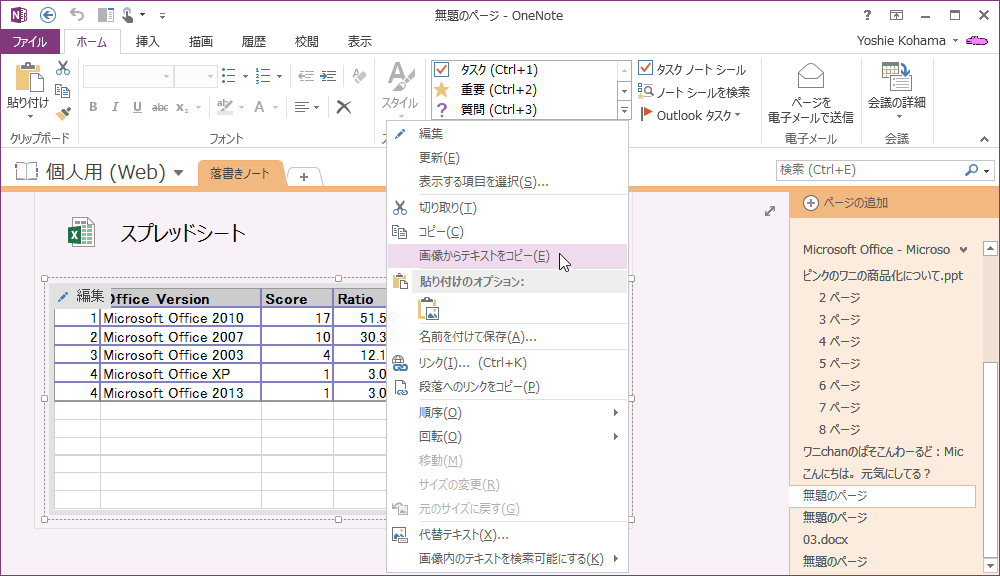Open the subscript dropdown arrow
Image resolution: width=1000 pixels, height=576 pixels.
(x=198, y=107)
